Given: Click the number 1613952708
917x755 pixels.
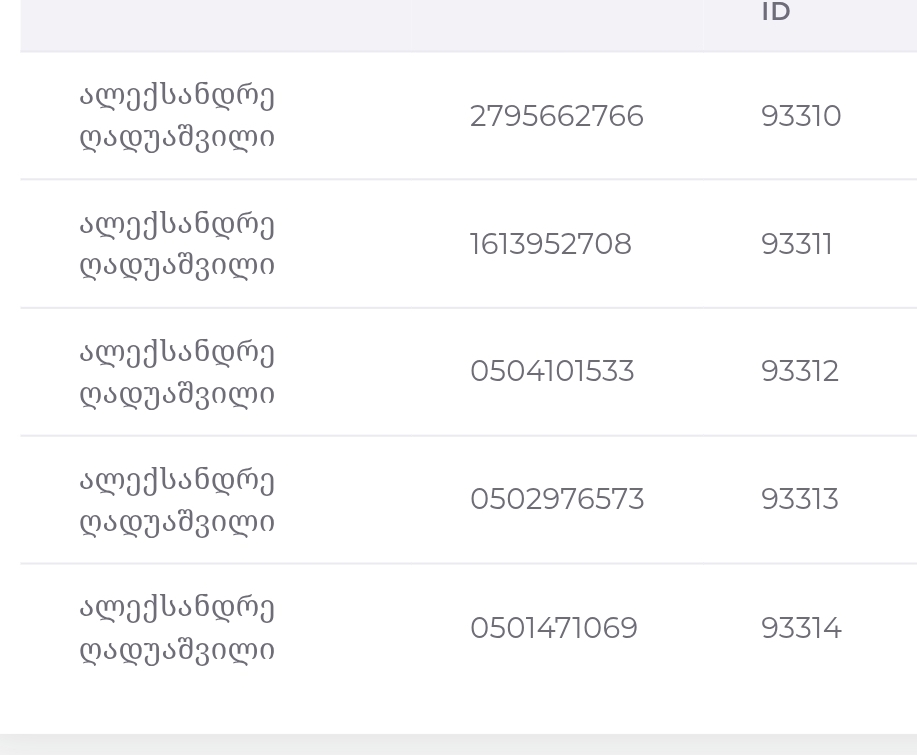Looking at the screenshot, I should pyautogui.click(x=551, y=244).
